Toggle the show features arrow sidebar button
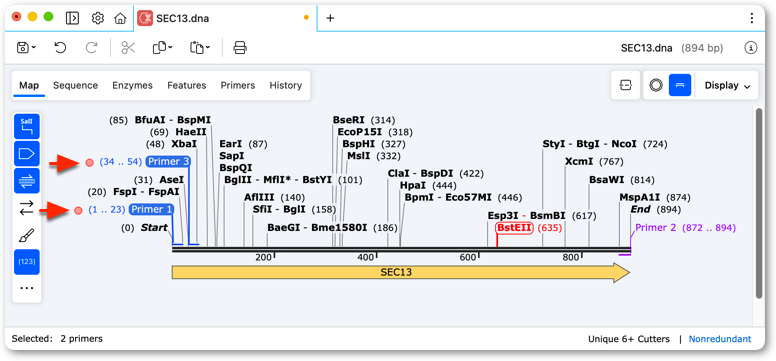Viewport: 776px width, 361px height. point(27,154)
